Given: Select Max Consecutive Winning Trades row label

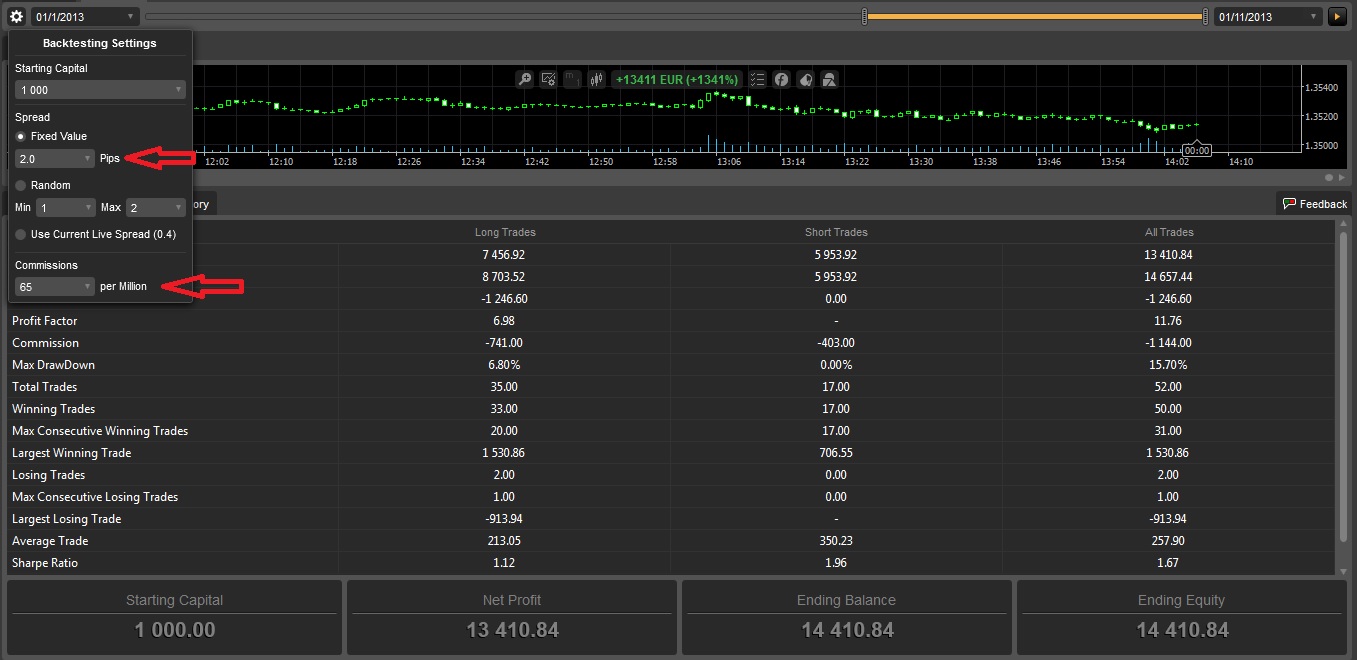Looking at the screenshot, I should [100, 431].
